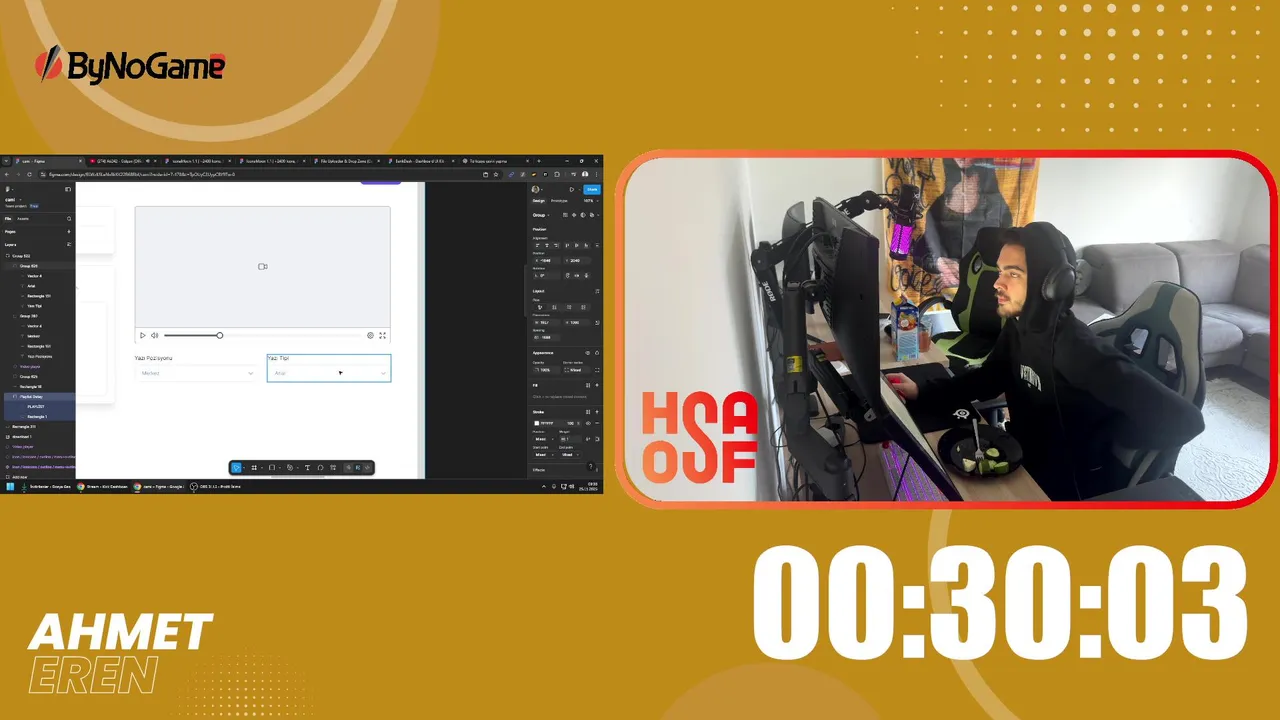Click the stroke color swatch
The width and height of the screenshot is (1280, 720).
[537, 423]
